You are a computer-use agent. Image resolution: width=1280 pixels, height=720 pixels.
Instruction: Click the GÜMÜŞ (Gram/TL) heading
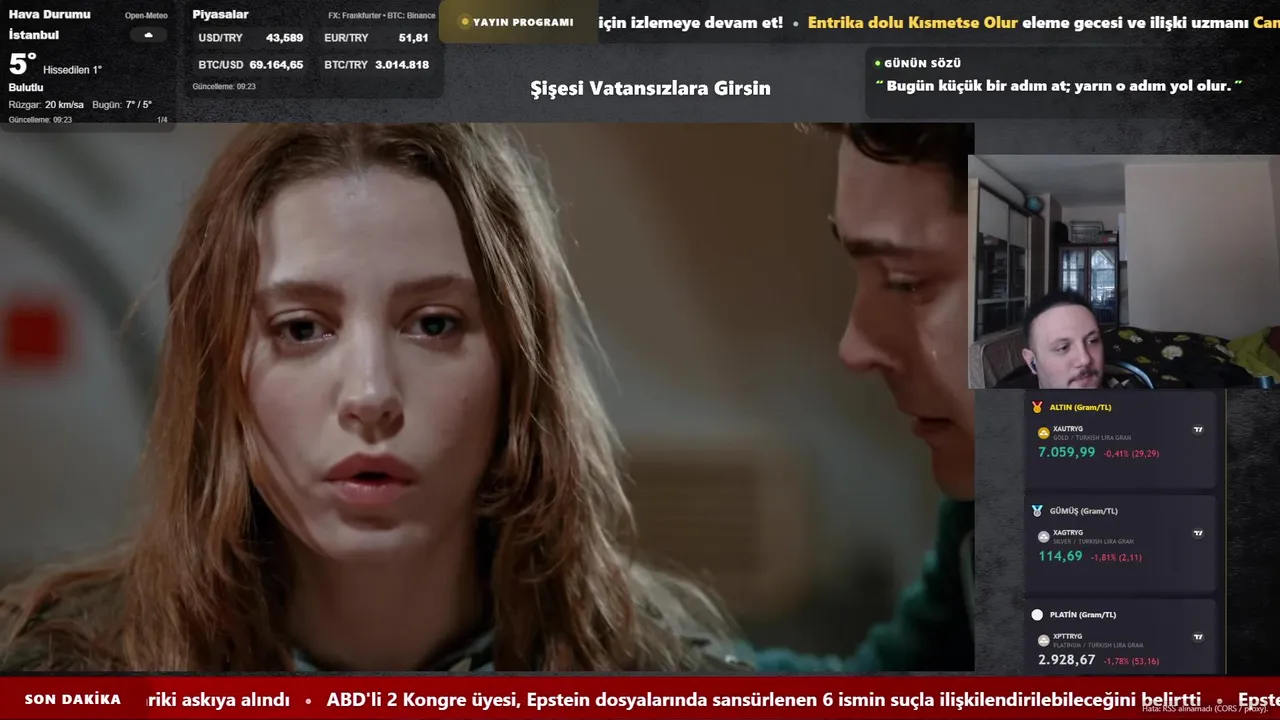(1083, 511)
